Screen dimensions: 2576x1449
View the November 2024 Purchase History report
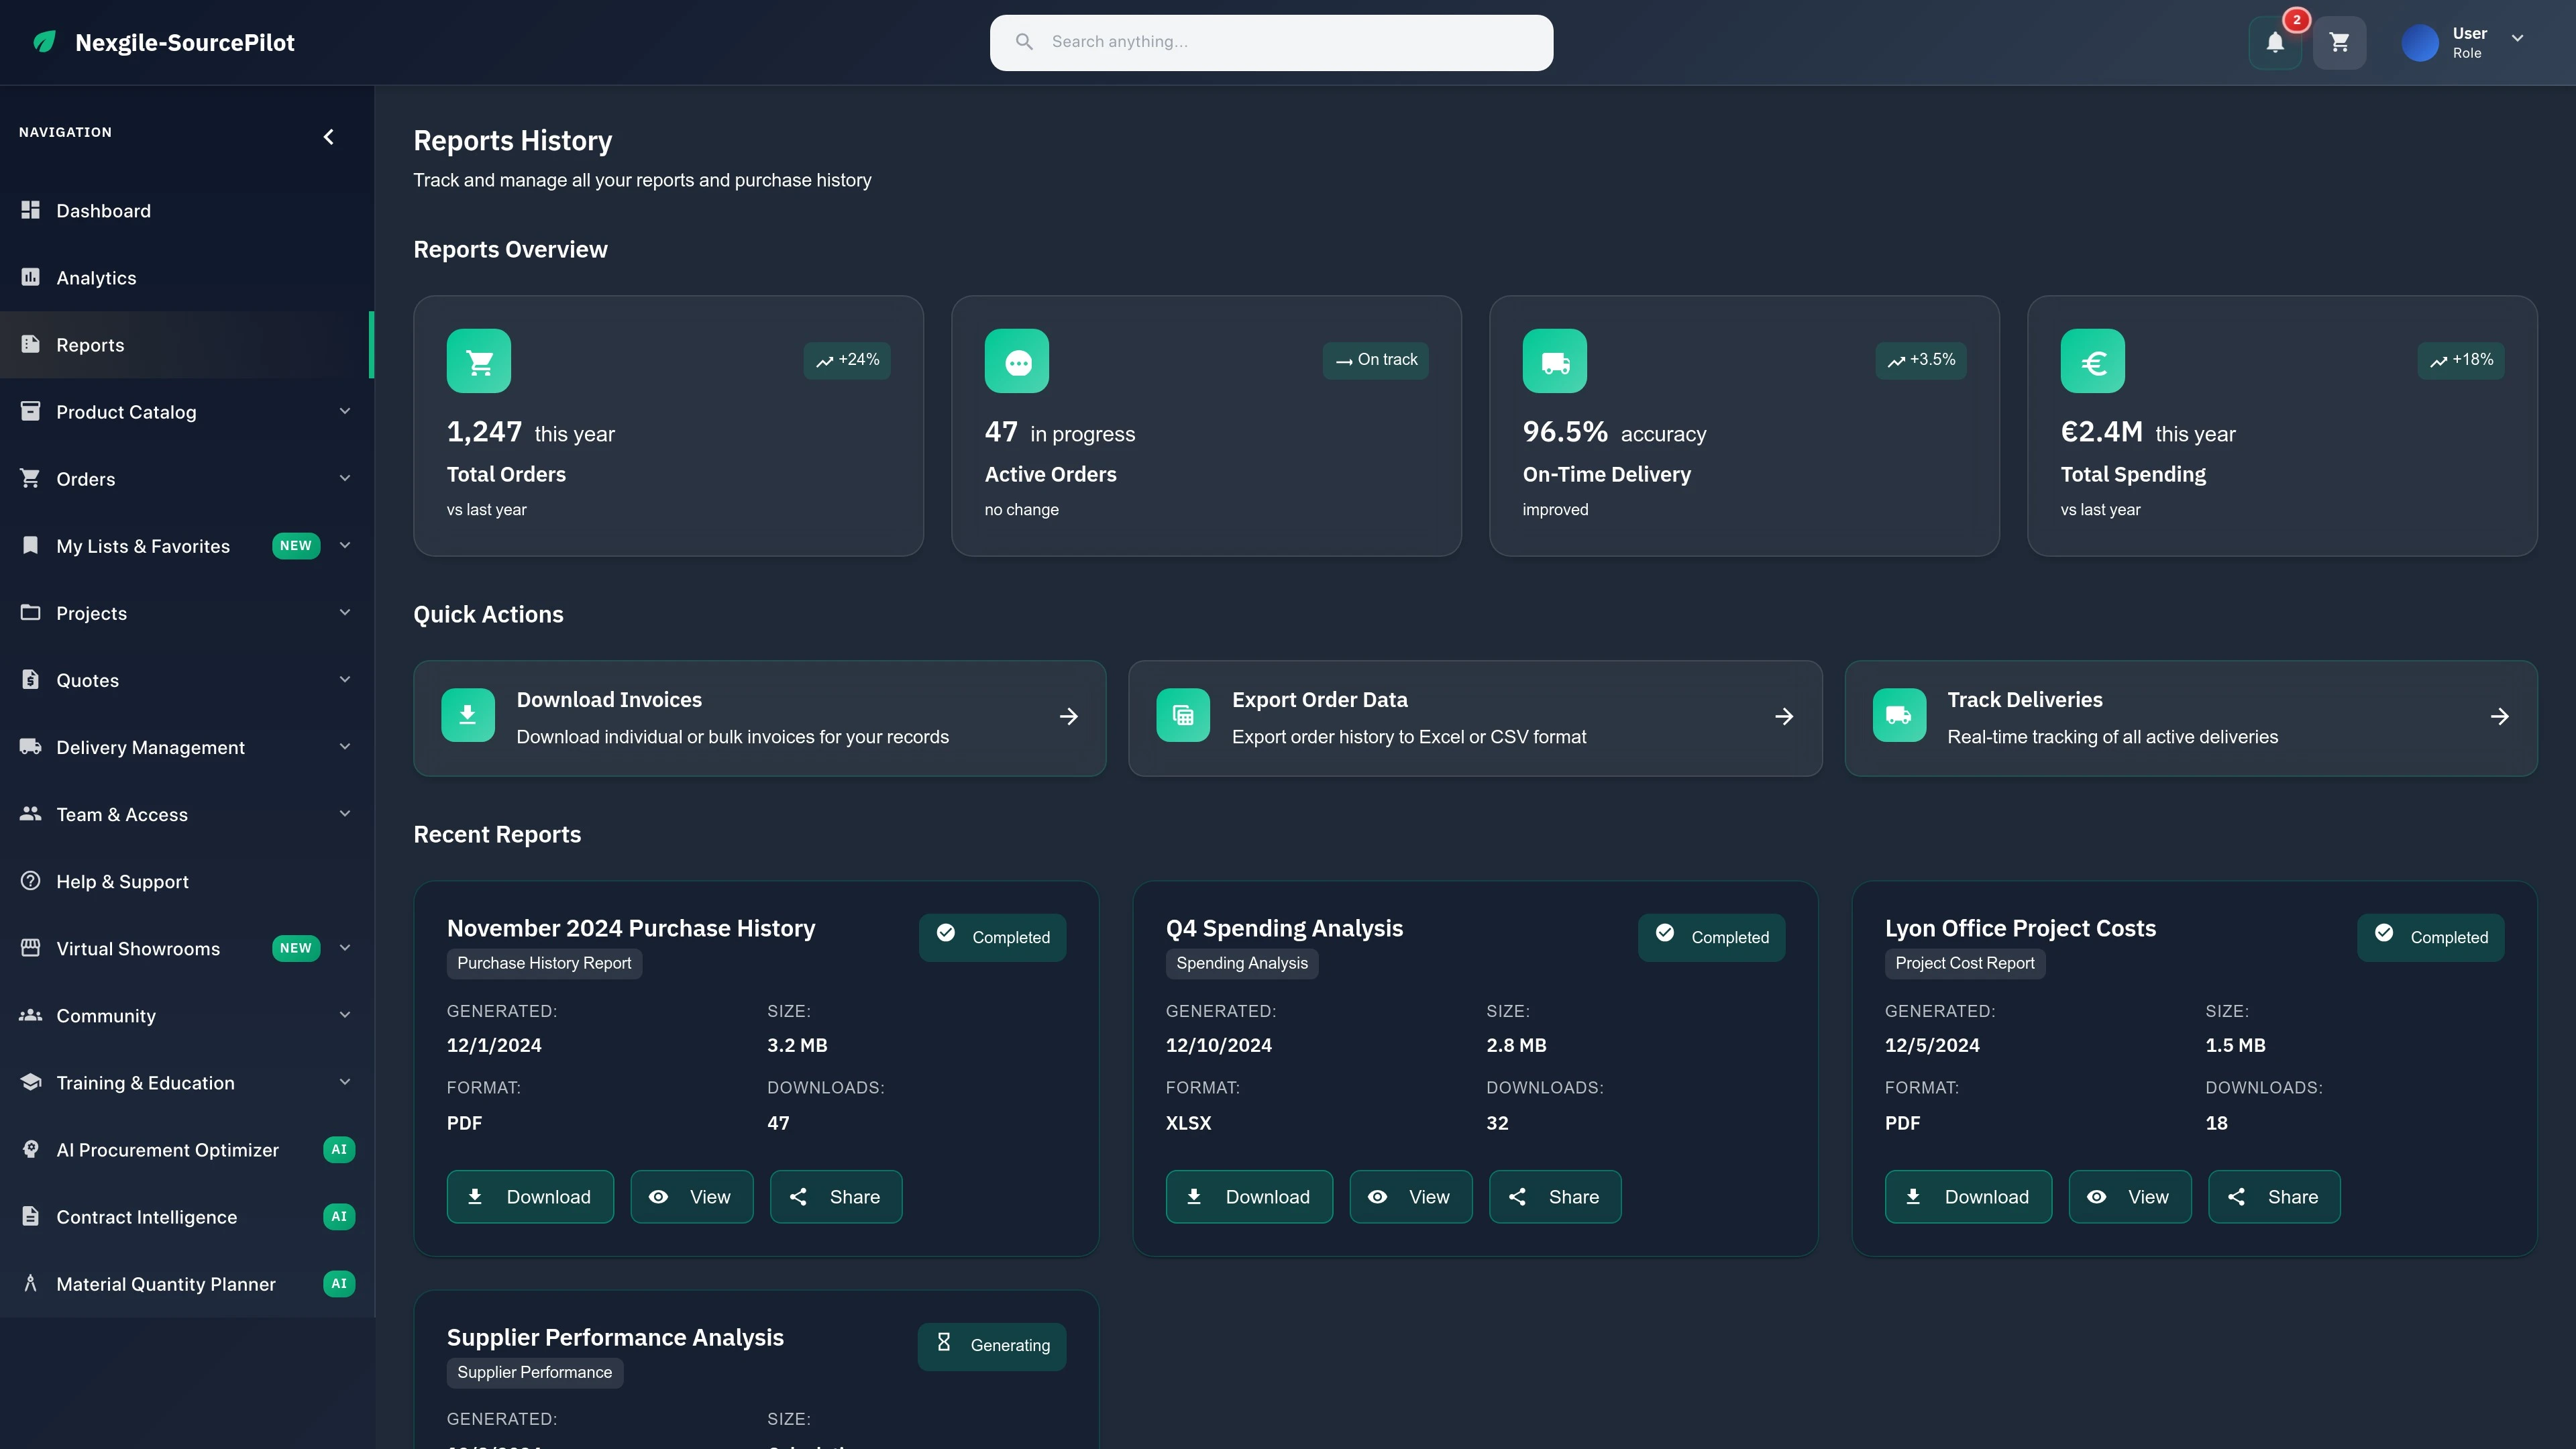(691, 1196)
